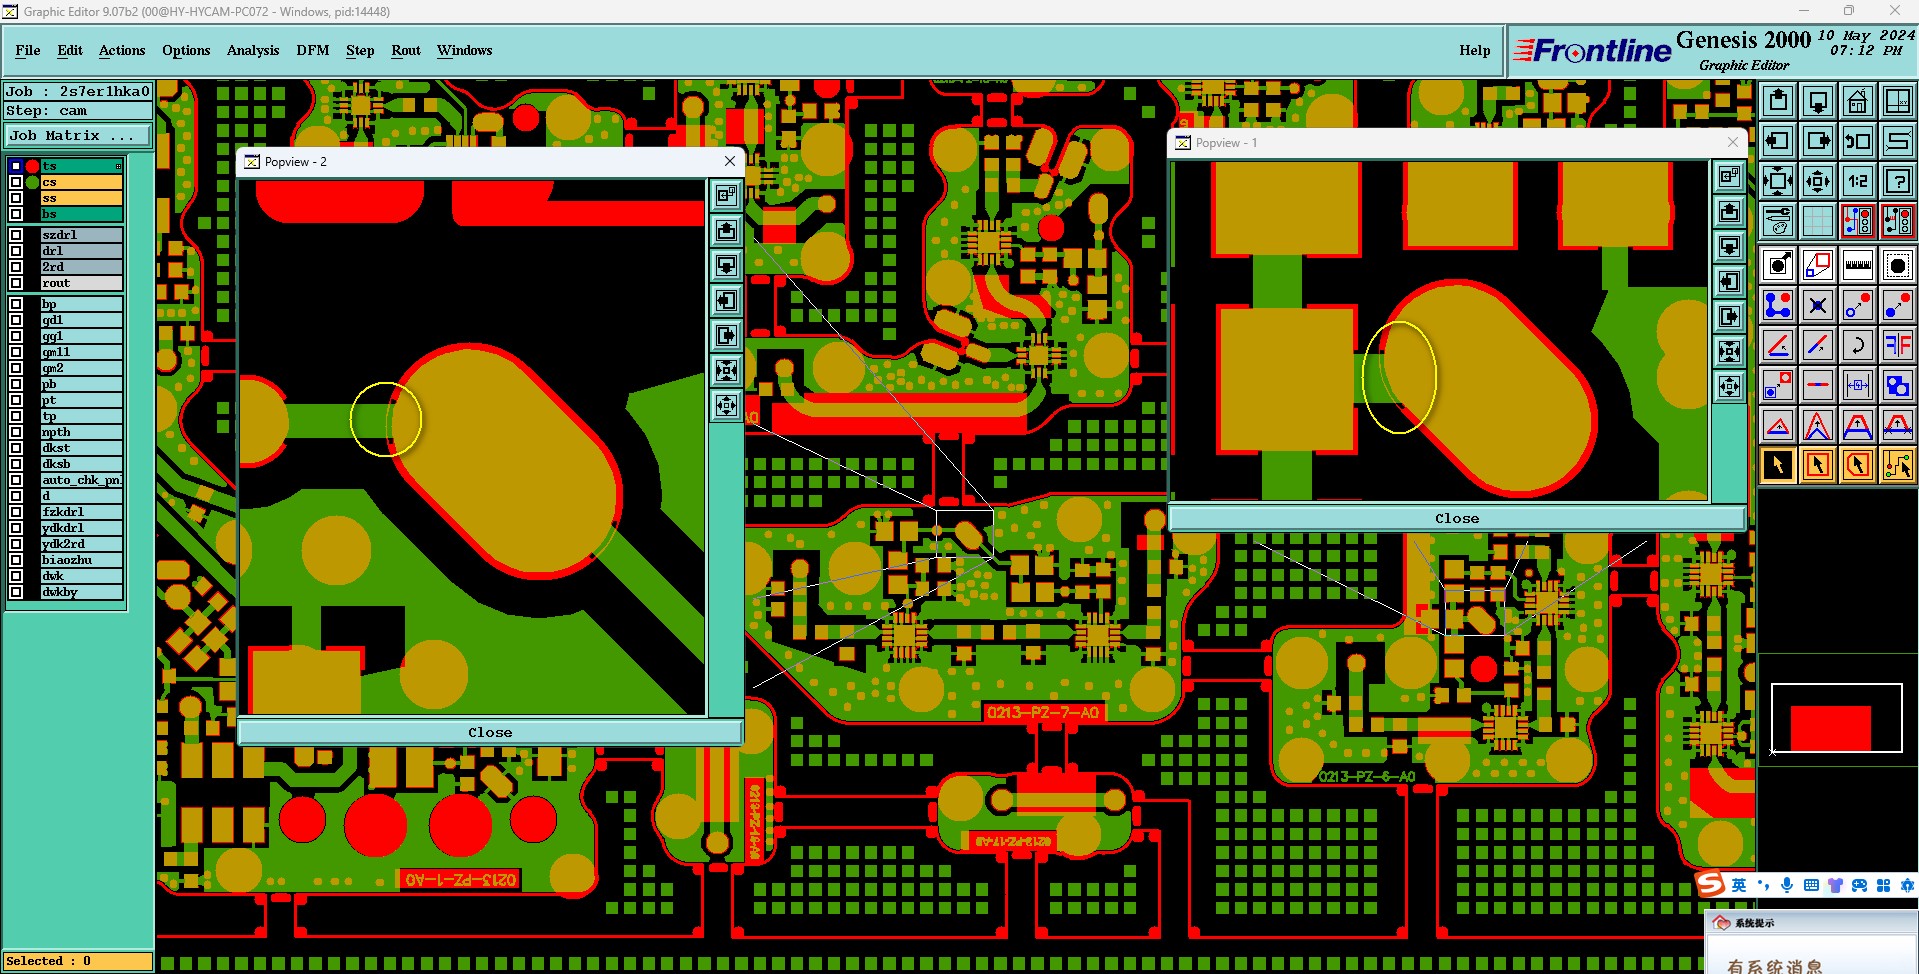Click the question mark help icon
This screenshot has width=1919, height=974.
[x=1898, y=181]
